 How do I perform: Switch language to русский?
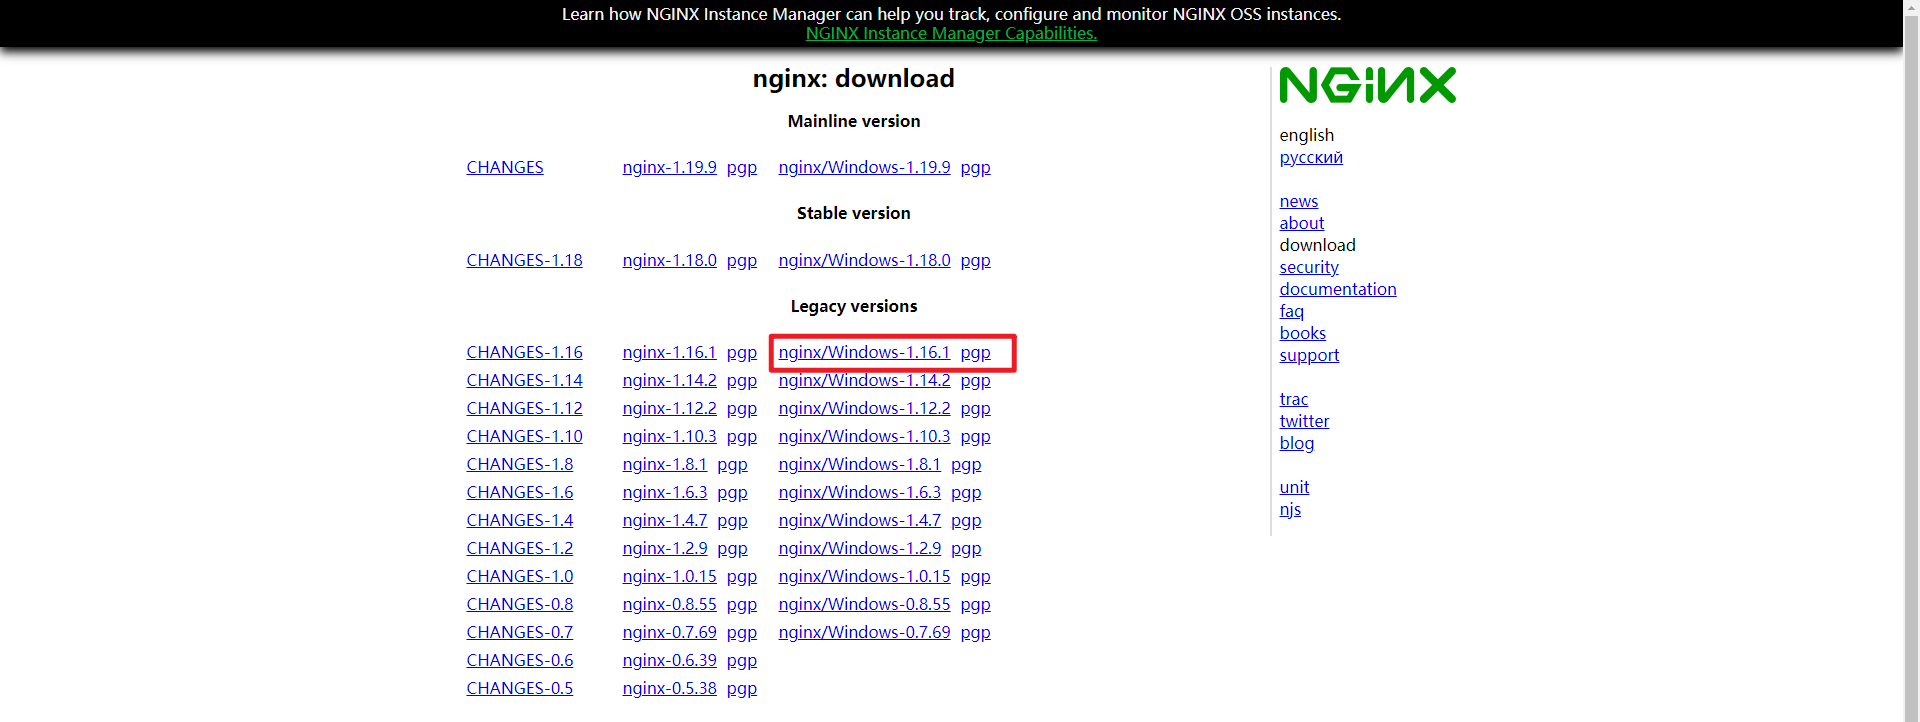tap(1311, 158)
